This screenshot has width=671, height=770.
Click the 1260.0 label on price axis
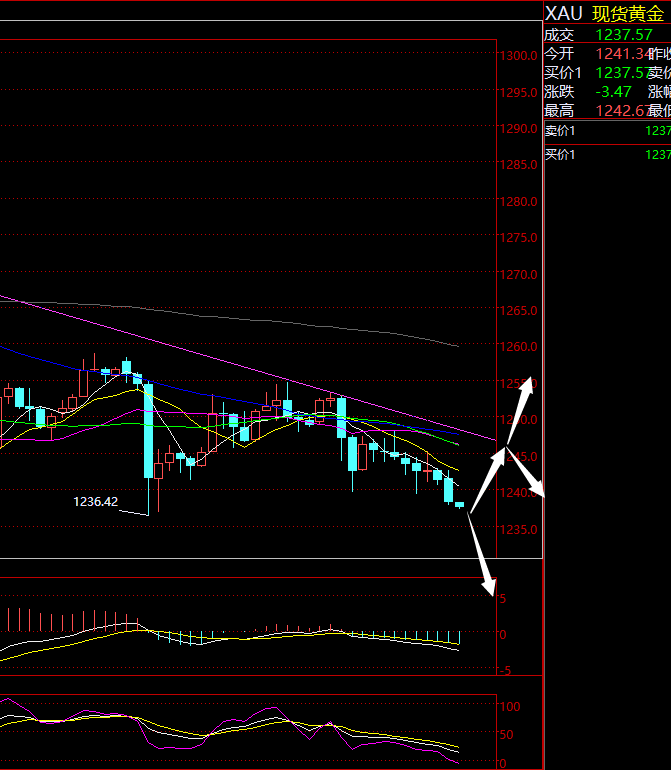(x=520, y=347)
